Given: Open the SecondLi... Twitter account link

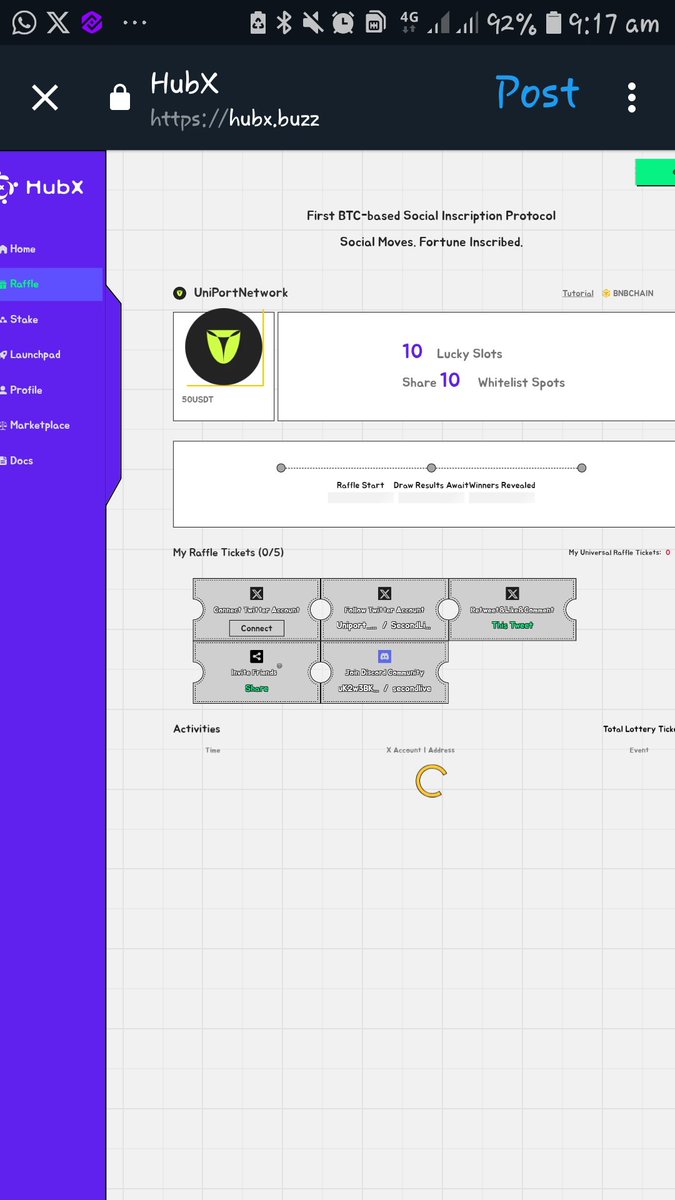Looking at the screenshot, I should [x=411, y=625].
